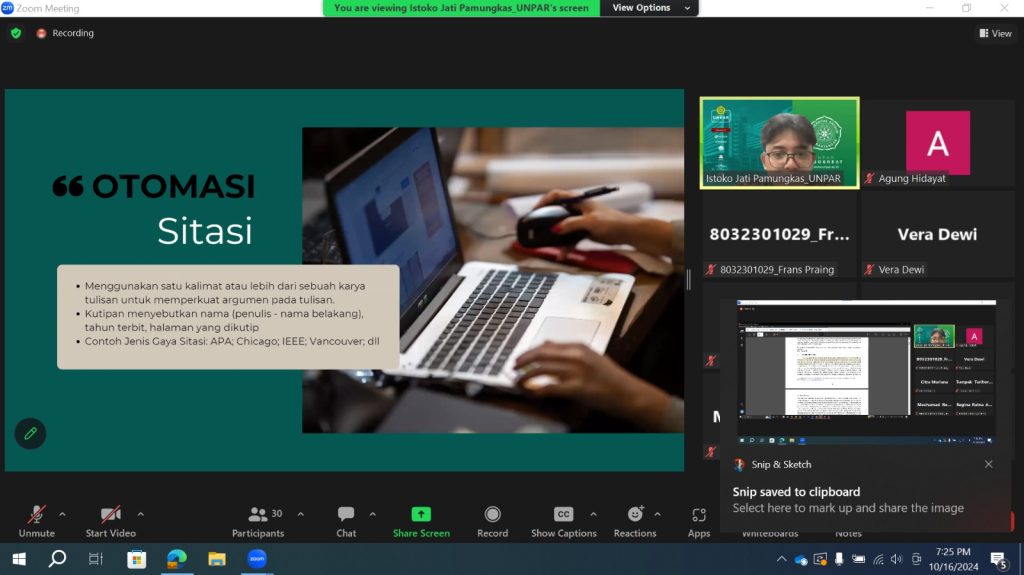Select Istoko Jati Pamungkas_UNPAR video tile
This screenshot has width=1024, height=575.
pyautogui.click(x=779, y=143)
